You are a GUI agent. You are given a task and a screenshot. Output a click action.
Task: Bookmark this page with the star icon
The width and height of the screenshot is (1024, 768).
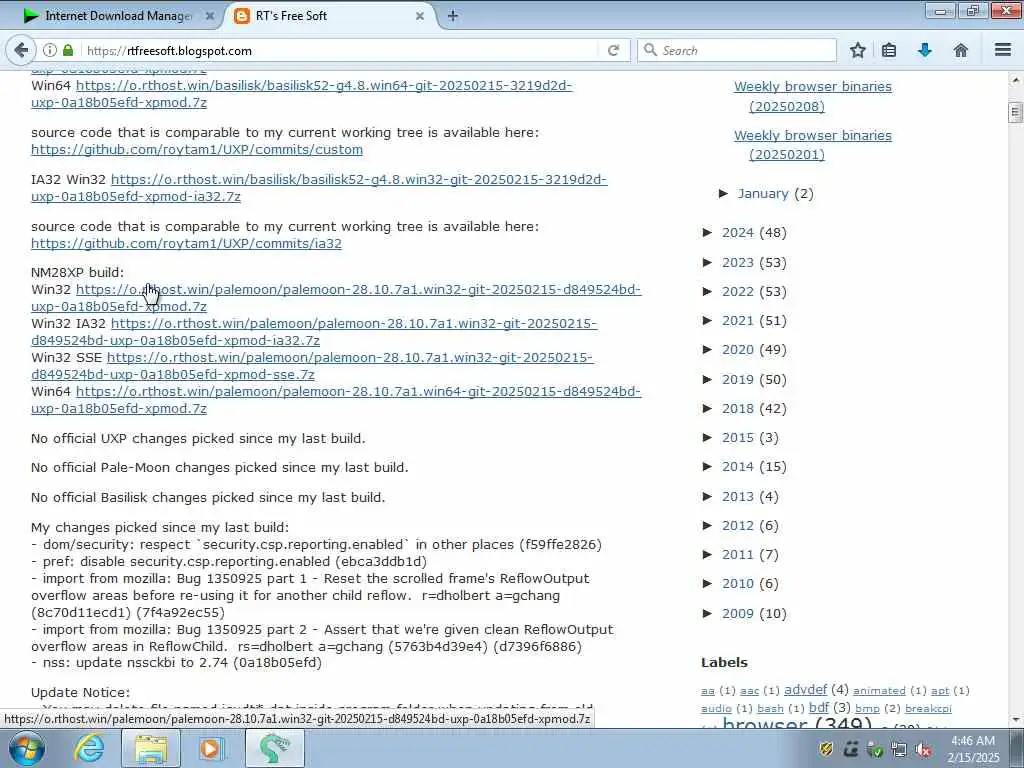point(857,50)
